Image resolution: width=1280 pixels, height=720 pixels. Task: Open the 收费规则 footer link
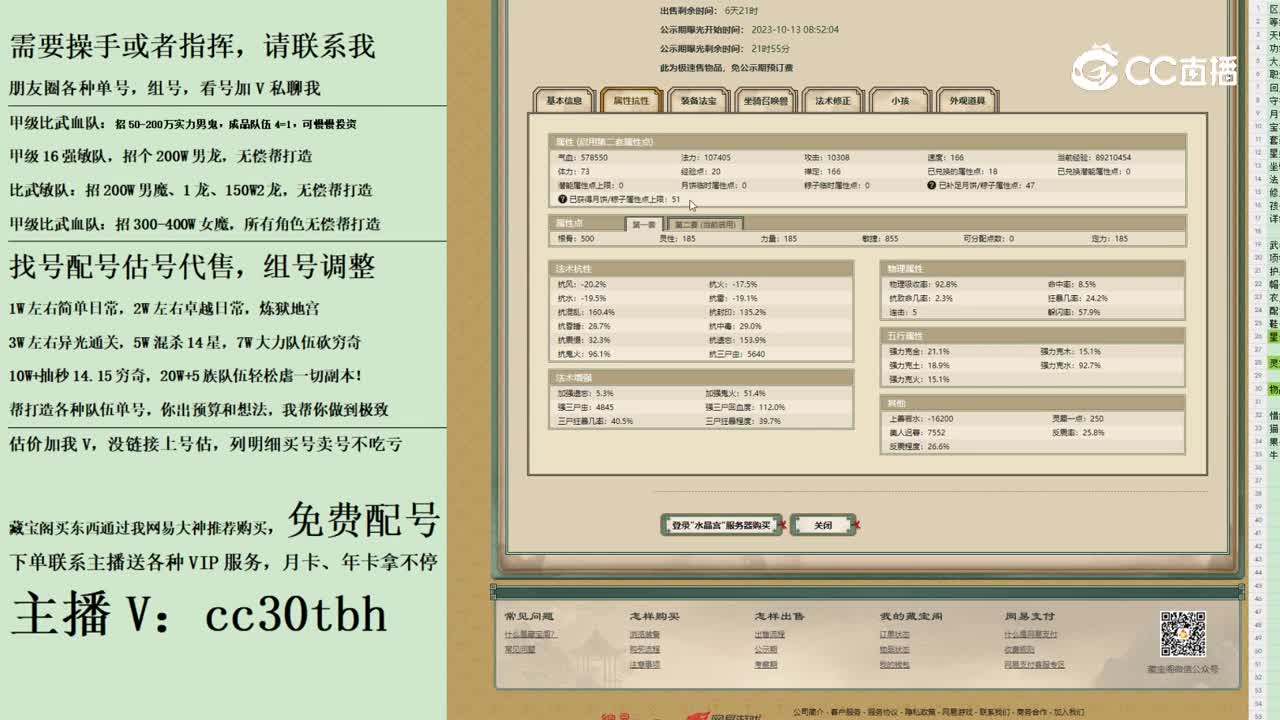point(1020,649)
